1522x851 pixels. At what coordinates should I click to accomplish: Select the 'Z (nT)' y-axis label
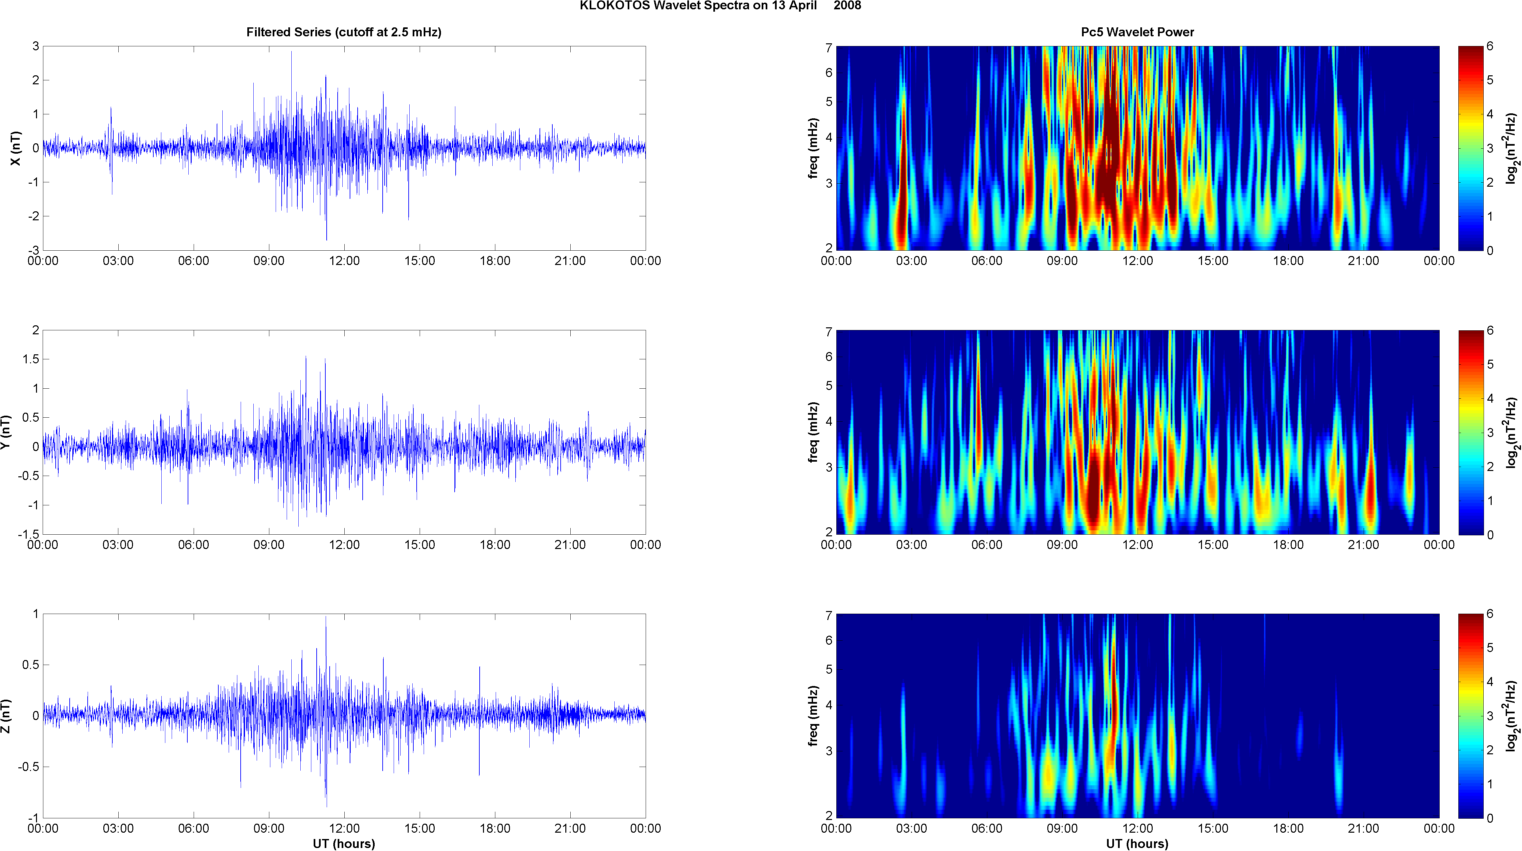[7, 716]
